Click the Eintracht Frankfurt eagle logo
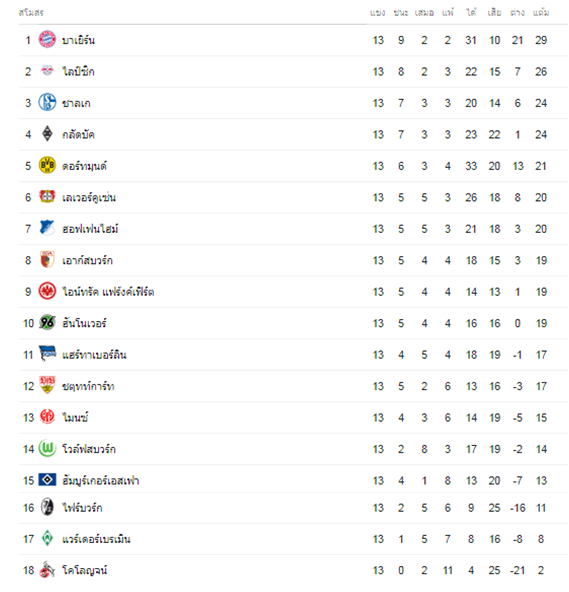Image resolution: width=569 pixels, height=592 pixels. [x=47, y=291]
